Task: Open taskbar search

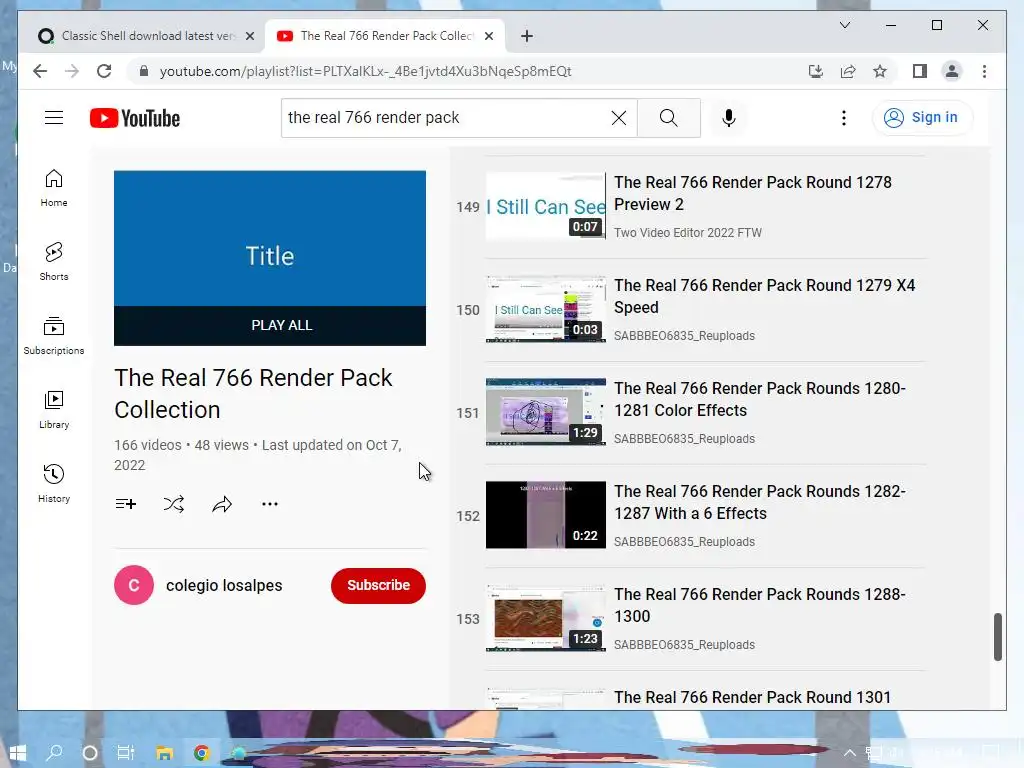Action: pos(54,753)
